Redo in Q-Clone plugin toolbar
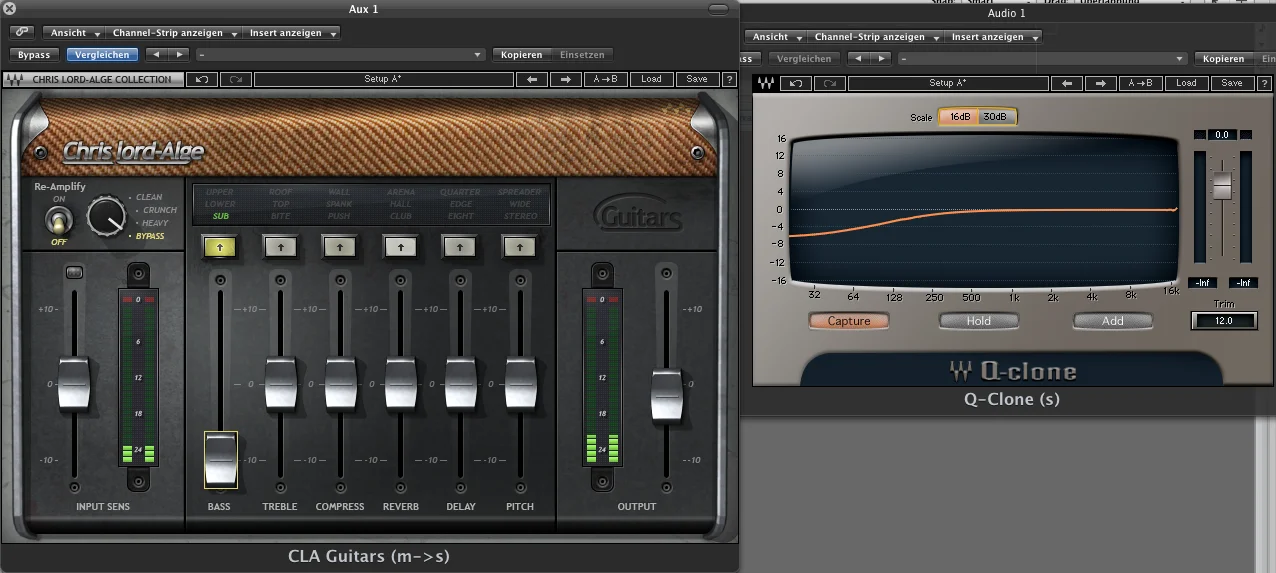The image size is (1276, 573). coord(830,83)
